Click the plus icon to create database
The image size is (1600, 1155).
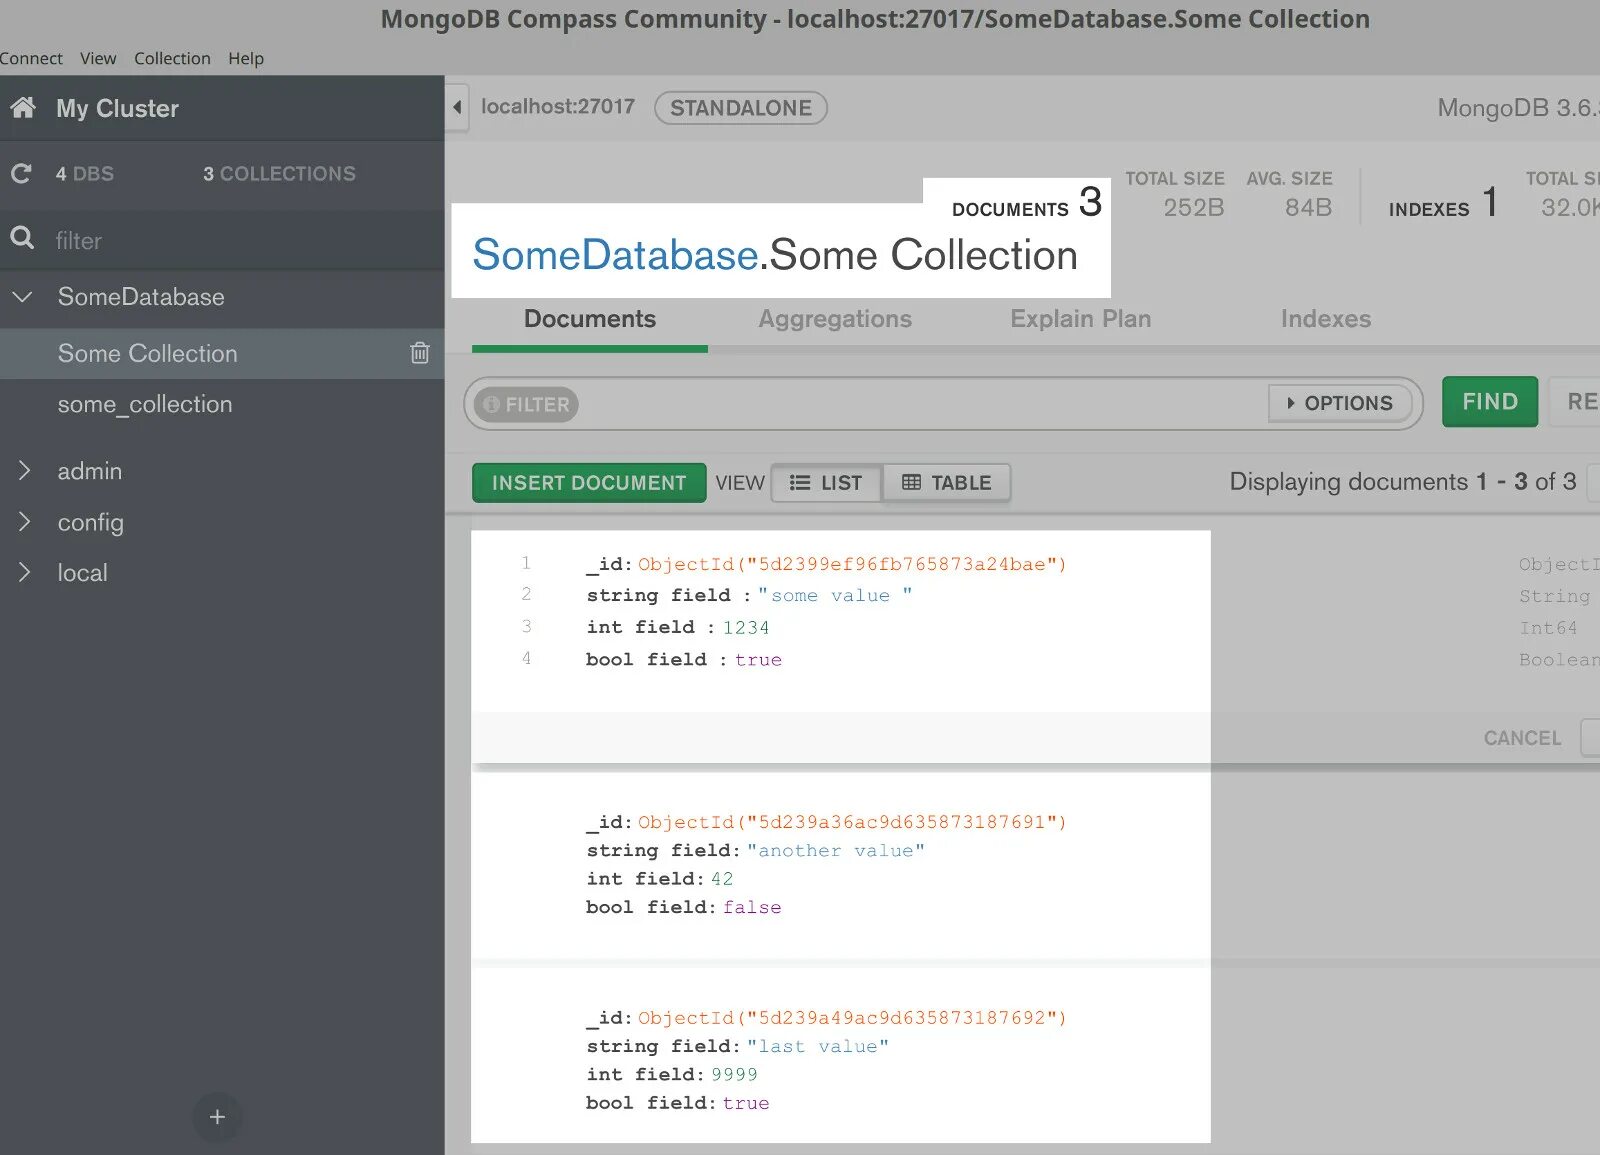pyautogui.click(x=217, y=1116)
